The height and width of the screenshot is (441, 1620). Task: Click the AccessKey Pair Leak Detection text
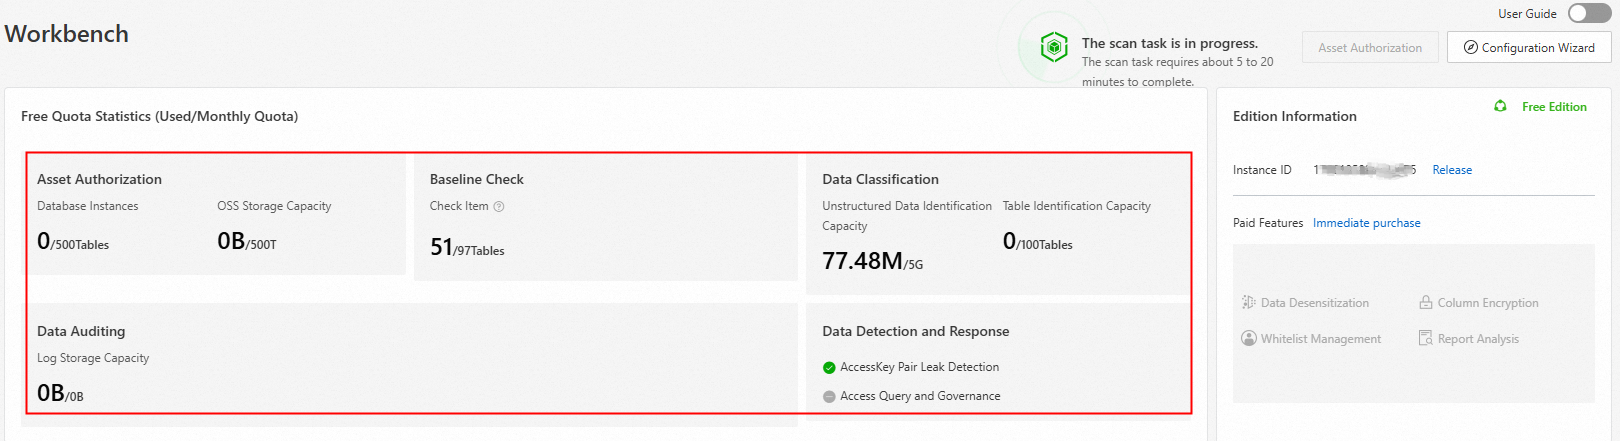coord(919,368)
